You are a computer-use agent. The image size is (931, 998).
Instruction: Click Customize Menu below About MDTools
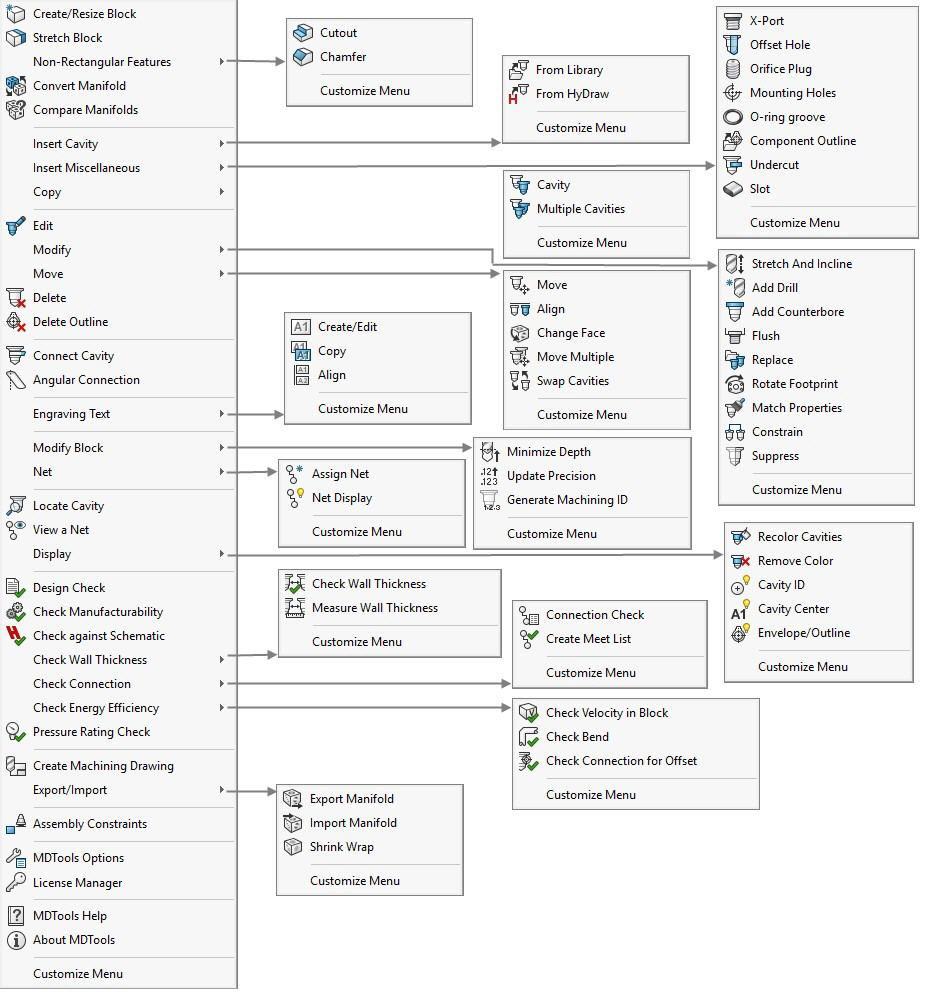[x=78, y=974]
